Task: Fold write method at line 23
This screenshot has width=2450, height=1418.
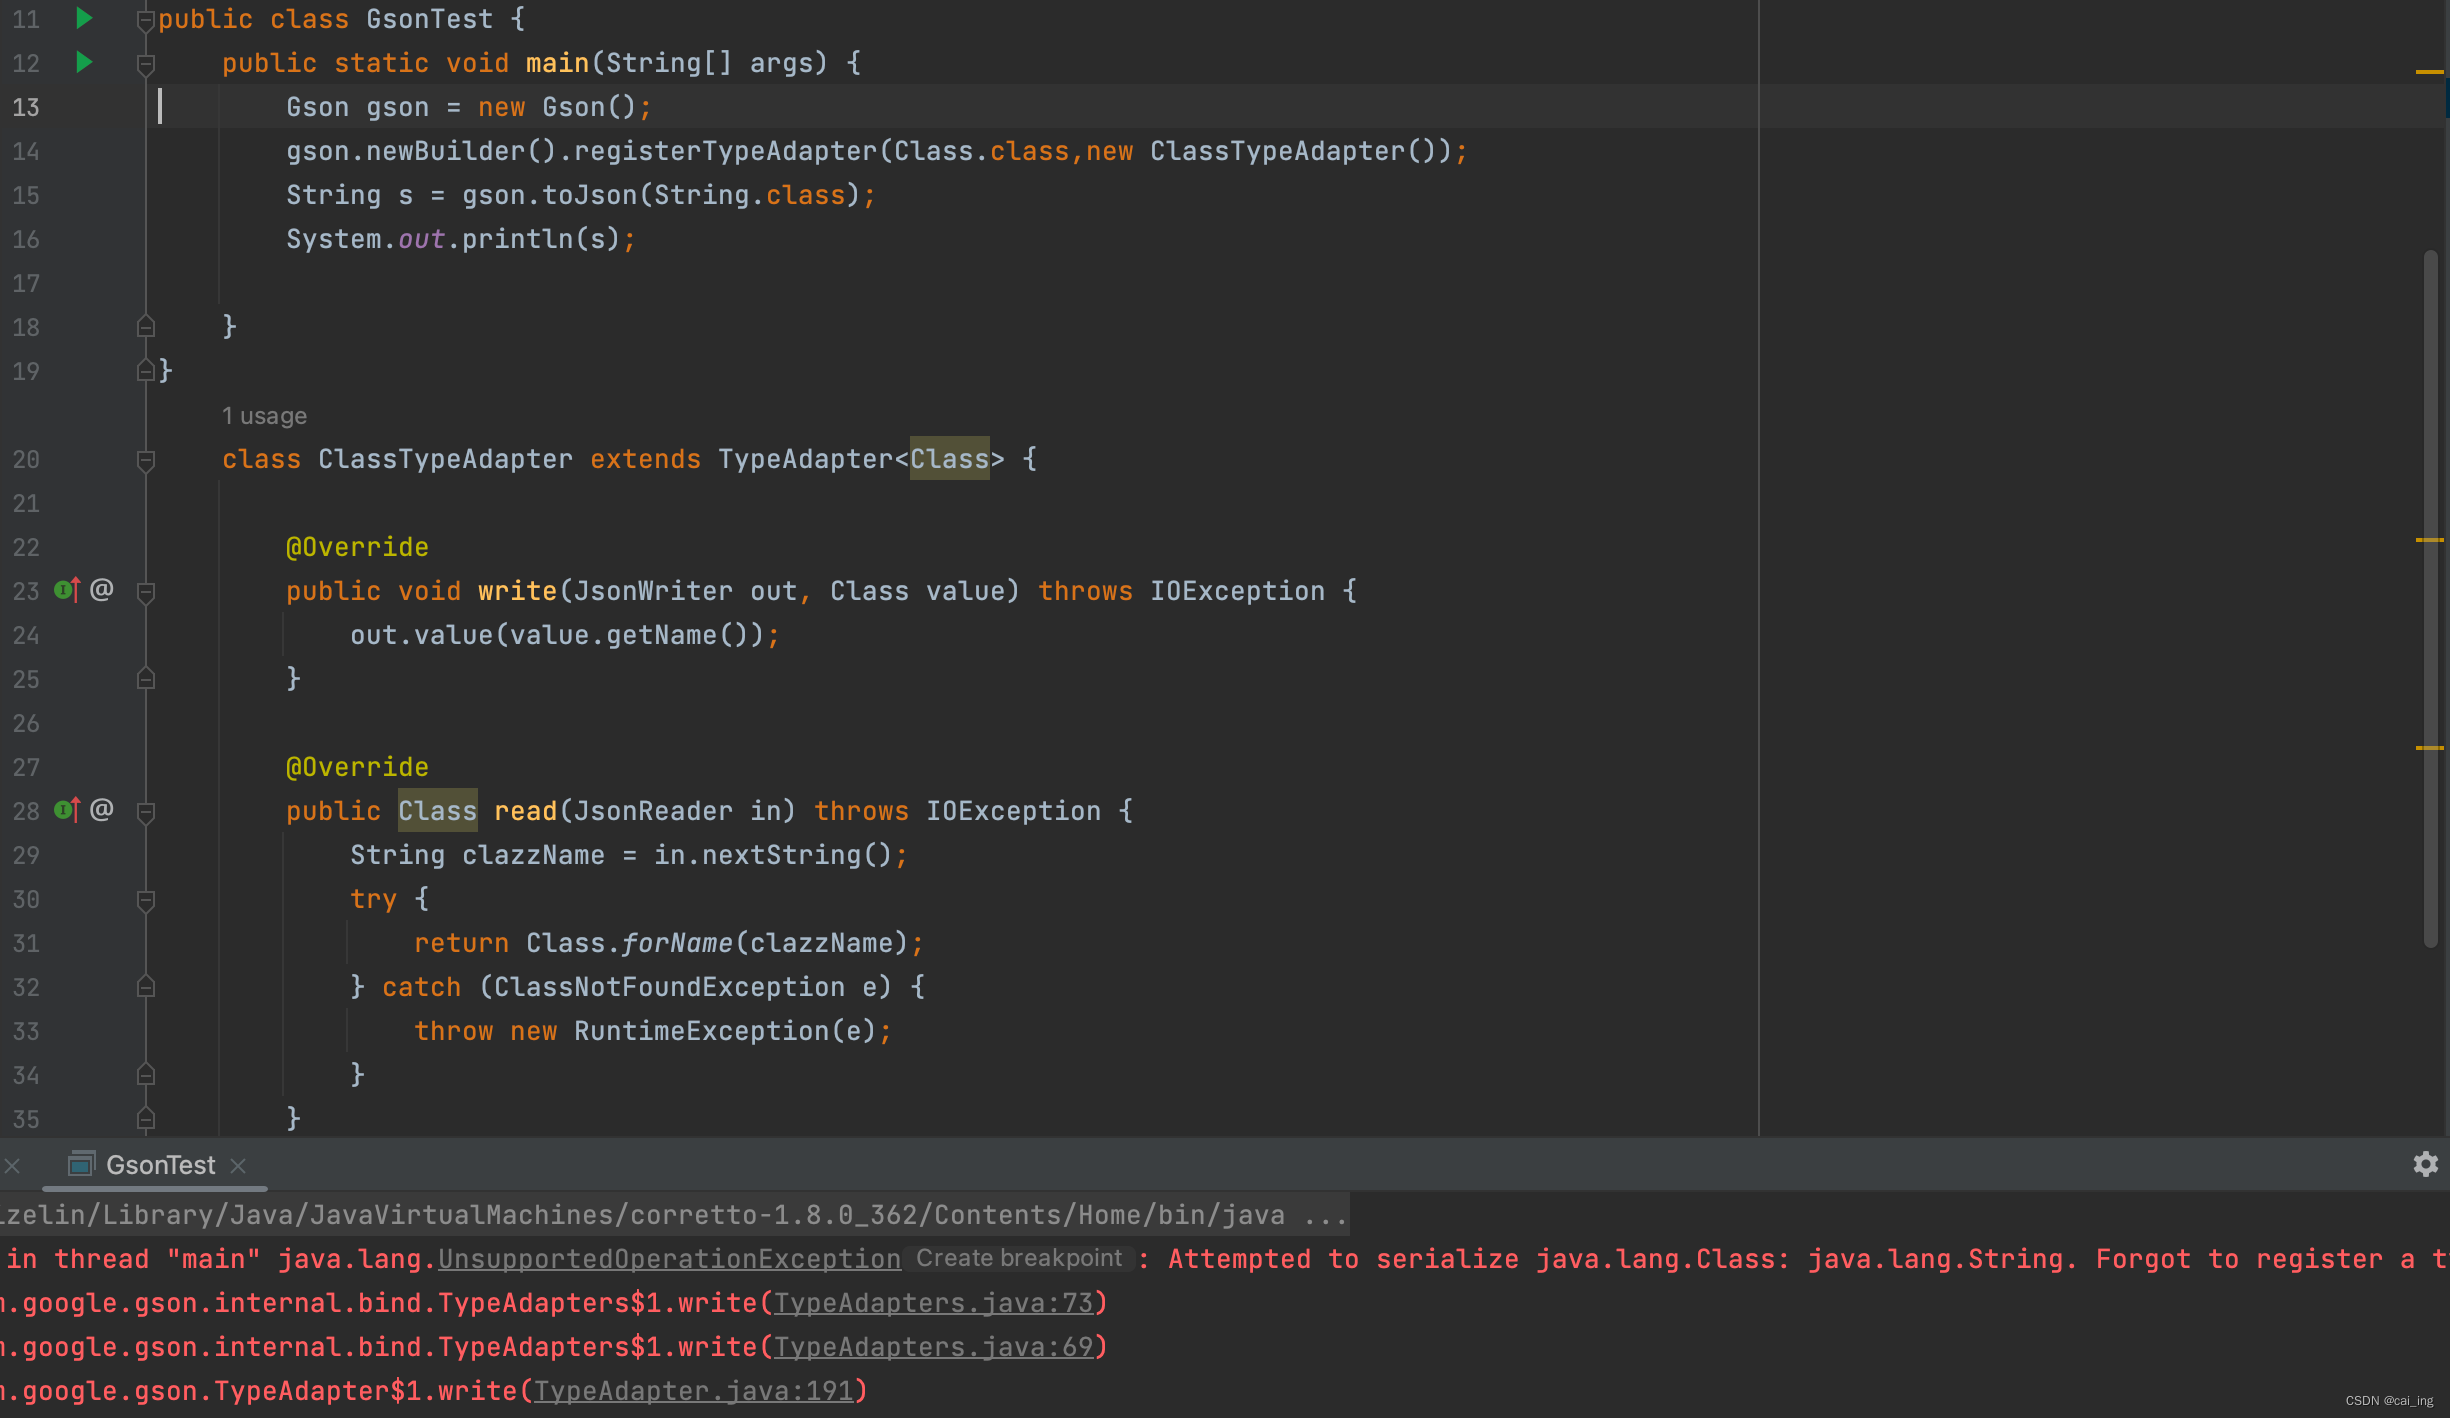Action: (x=146, y=591)
